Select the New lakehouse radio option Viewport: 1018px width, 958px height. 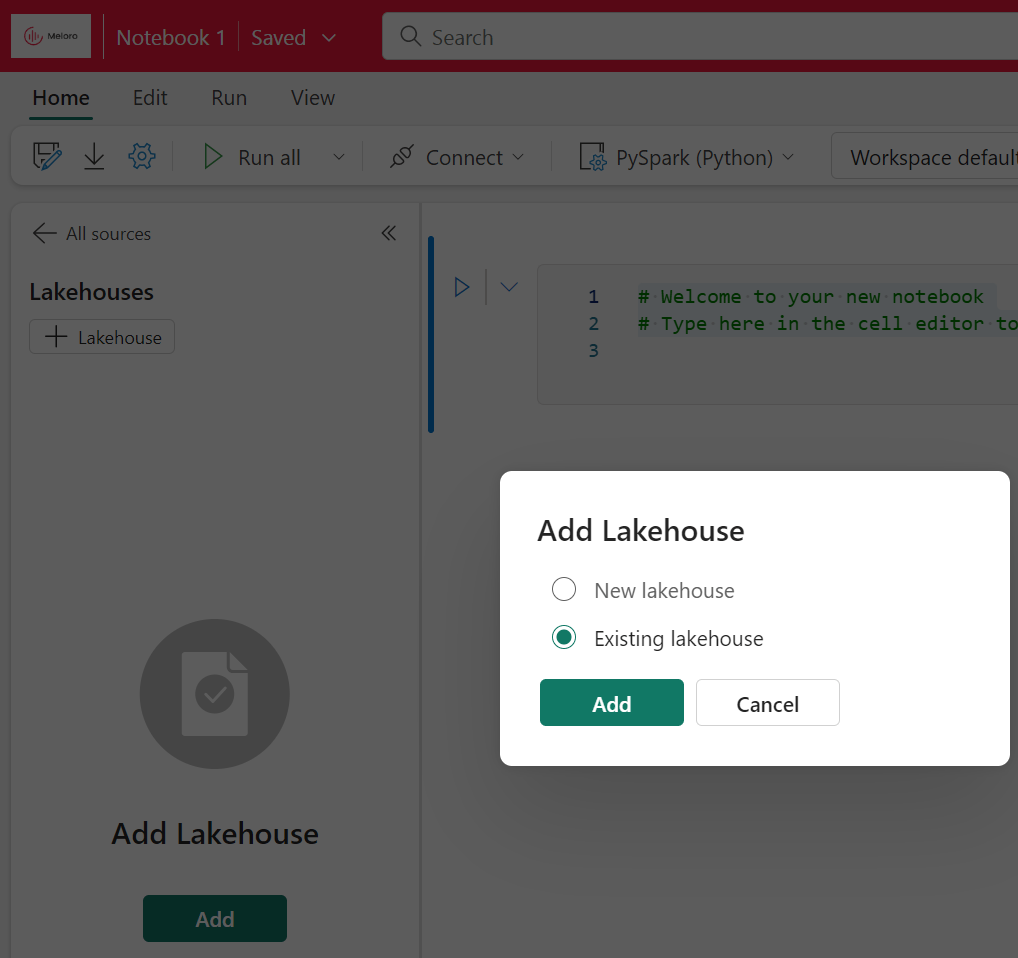[564, 590]
